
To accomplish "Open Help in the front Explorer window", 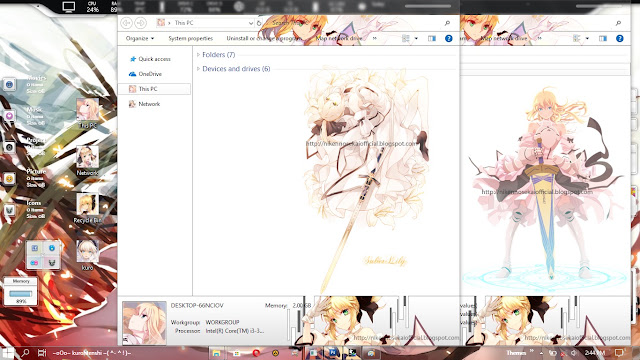I will [x=449, y=38].
